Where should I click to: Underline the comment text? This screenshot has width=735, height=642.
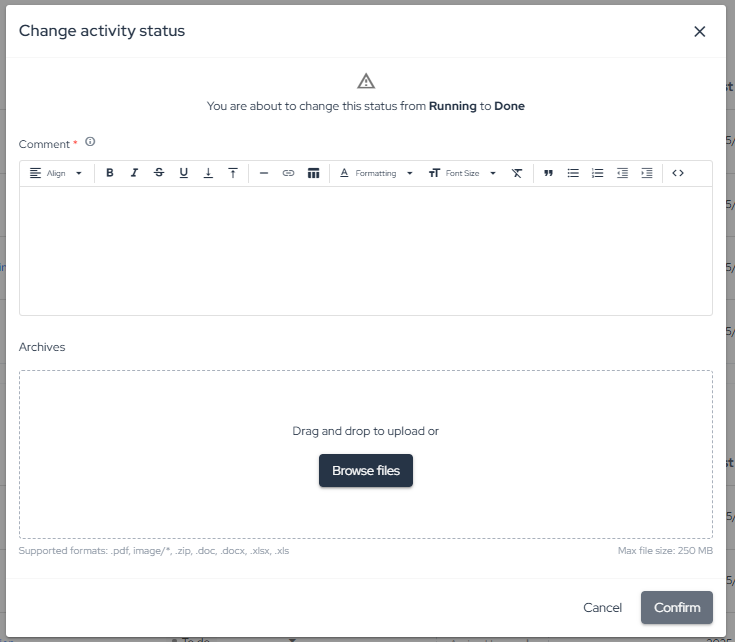point(184,173)
